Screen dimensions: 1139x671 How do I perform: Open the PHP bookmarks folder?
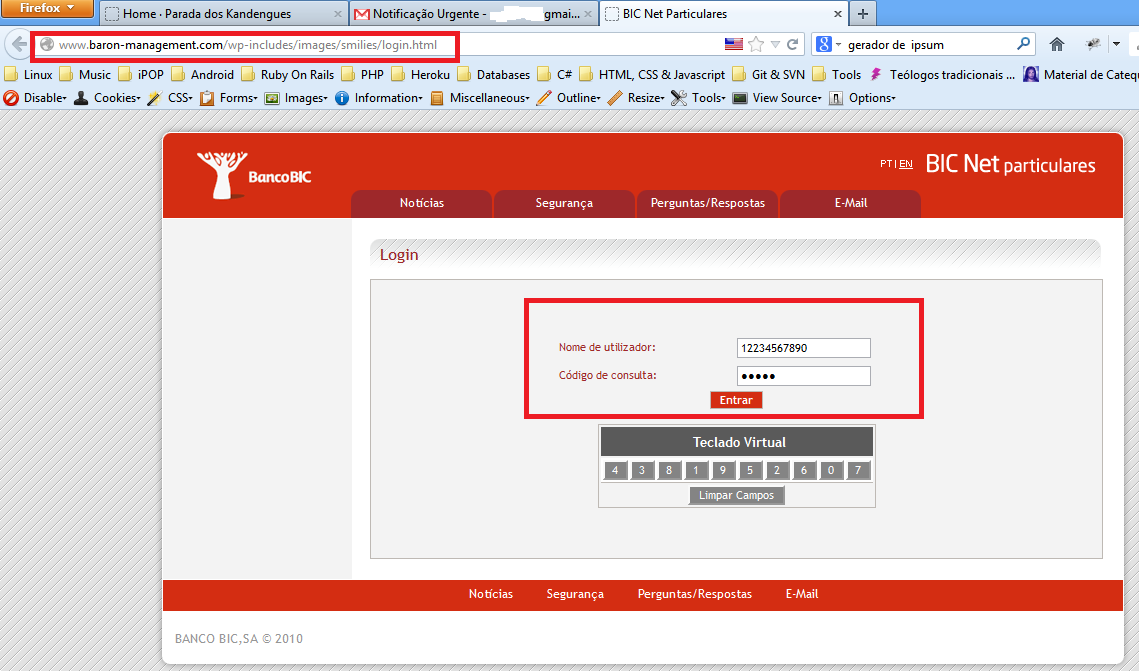pyautogui.click(x=363, y=74)
